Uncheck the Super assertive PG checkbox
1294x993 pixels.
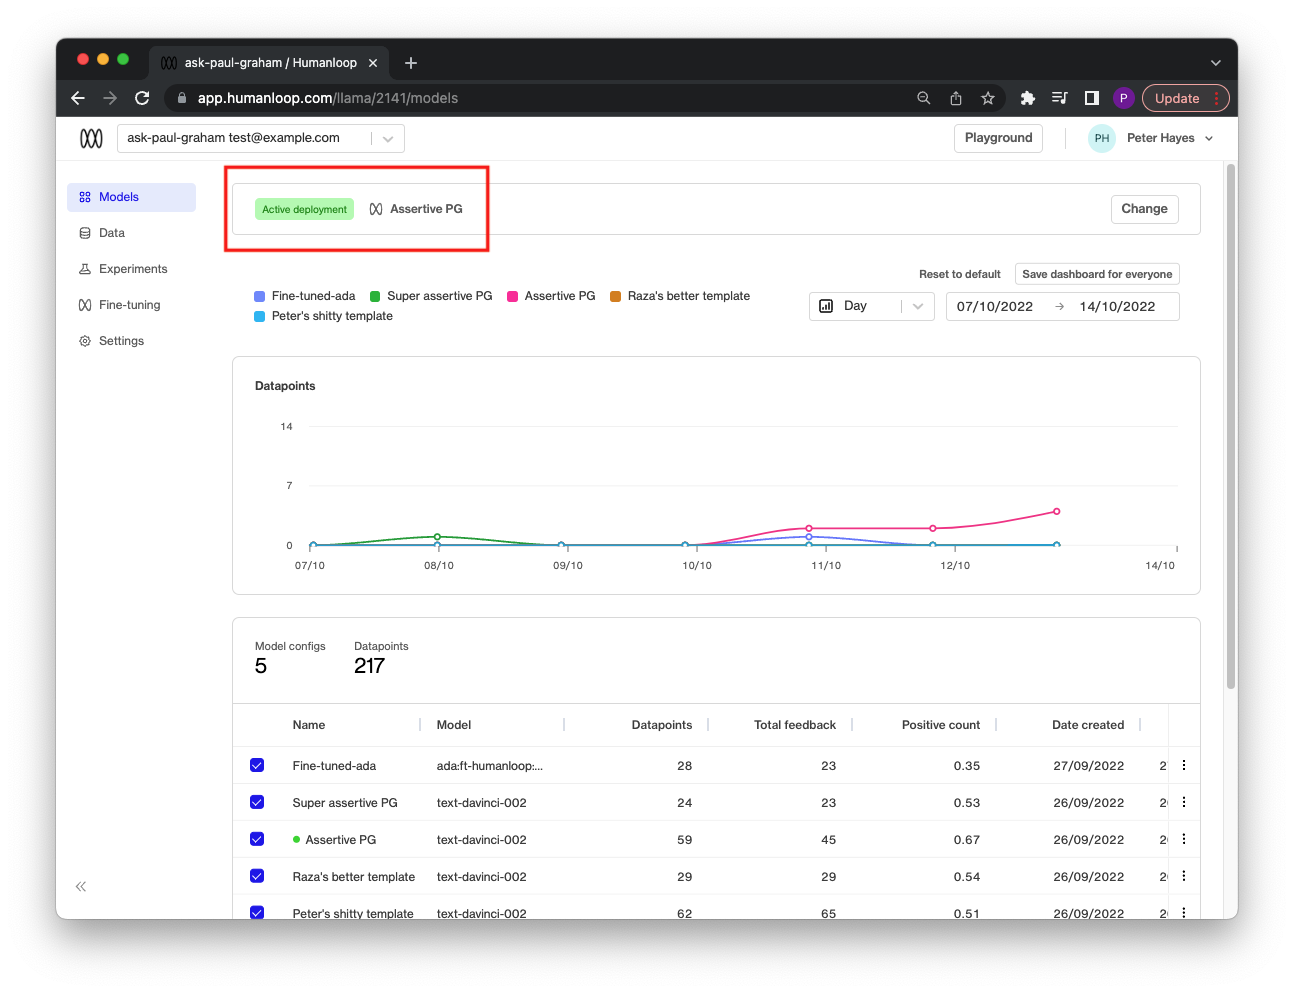[257, 802]
